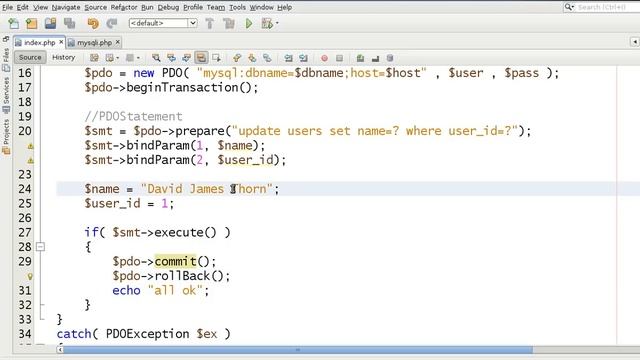Click the grey Redo arrow icon
The height and width of the screenshot is (360, 640).
(112, 23)
